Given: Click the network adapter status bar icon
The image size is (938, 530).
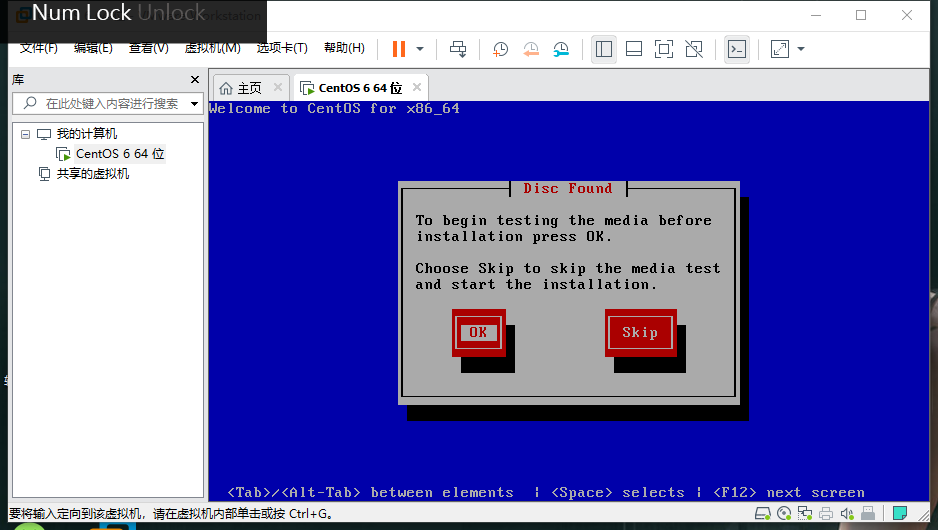Looking at the screenshot, I should (805, 513).
